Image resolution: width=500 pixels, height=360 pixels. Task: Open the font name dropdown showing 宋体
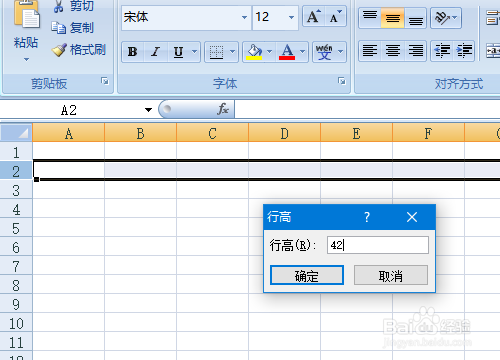244,17
